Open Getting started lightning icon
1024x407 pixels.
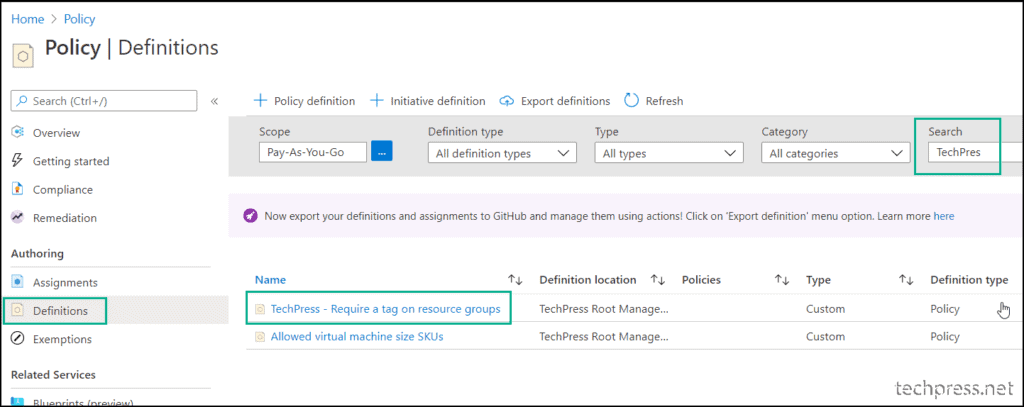tap(18, 161)
